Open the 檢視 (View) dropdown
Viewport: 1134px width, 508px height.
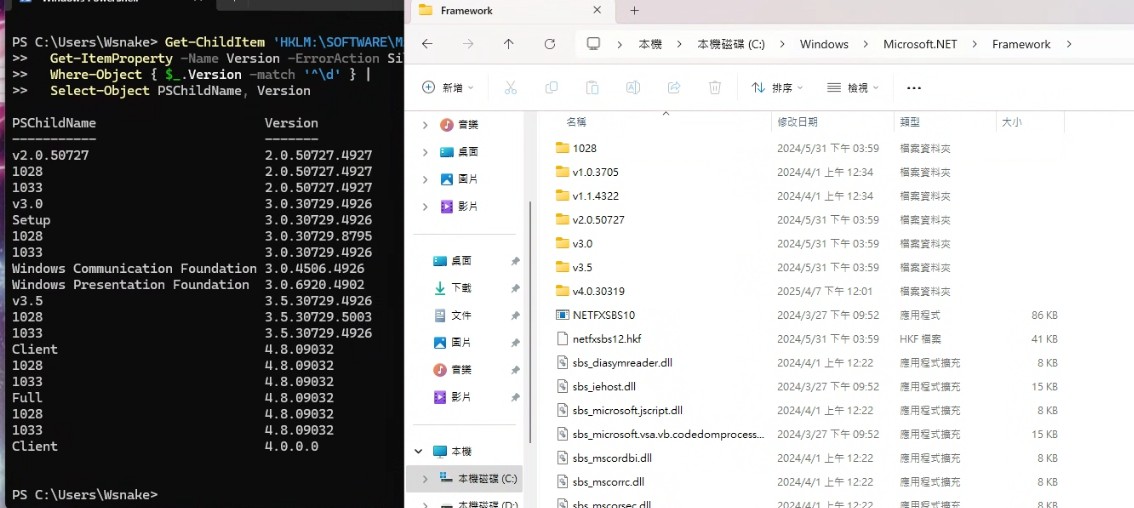click(x=853, y=88)
